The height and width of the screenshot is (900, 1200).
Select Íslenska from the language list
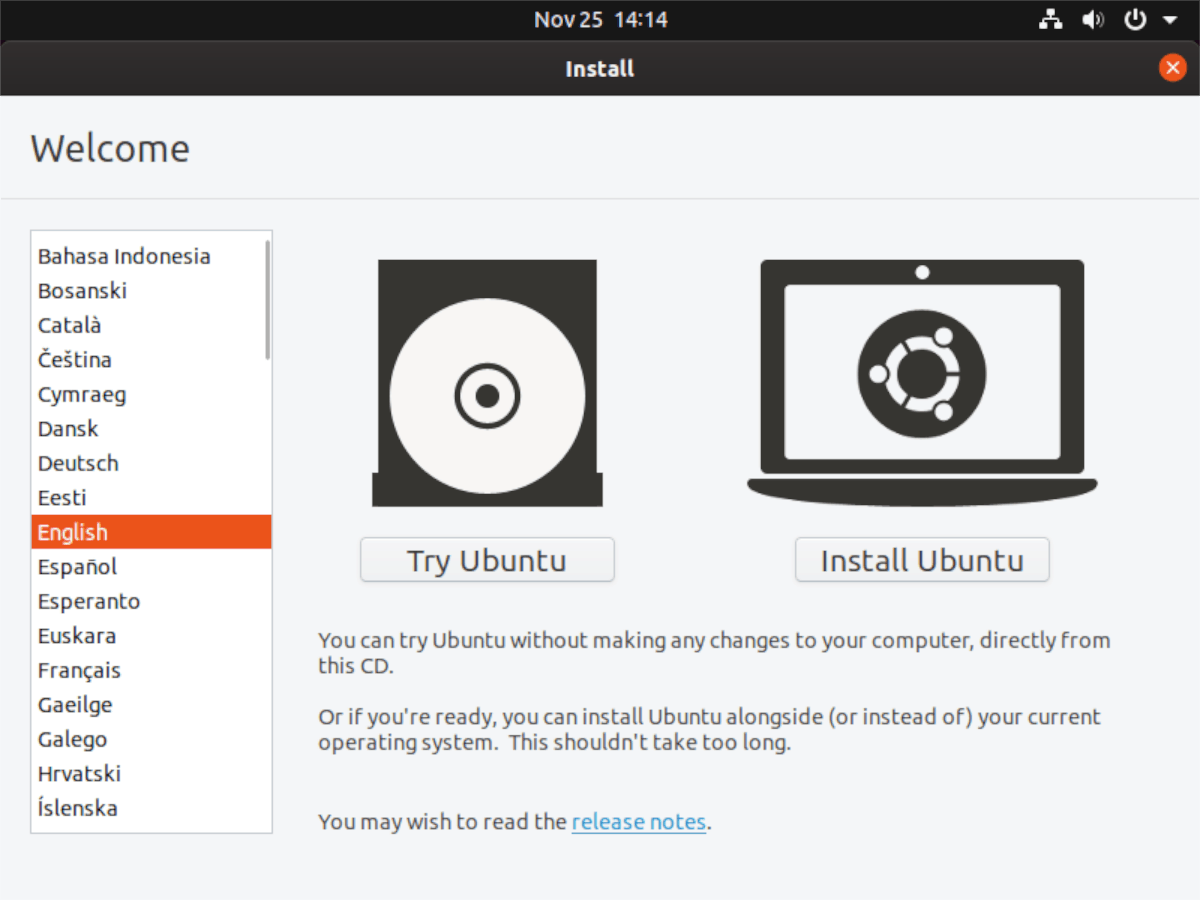[77, 808]
